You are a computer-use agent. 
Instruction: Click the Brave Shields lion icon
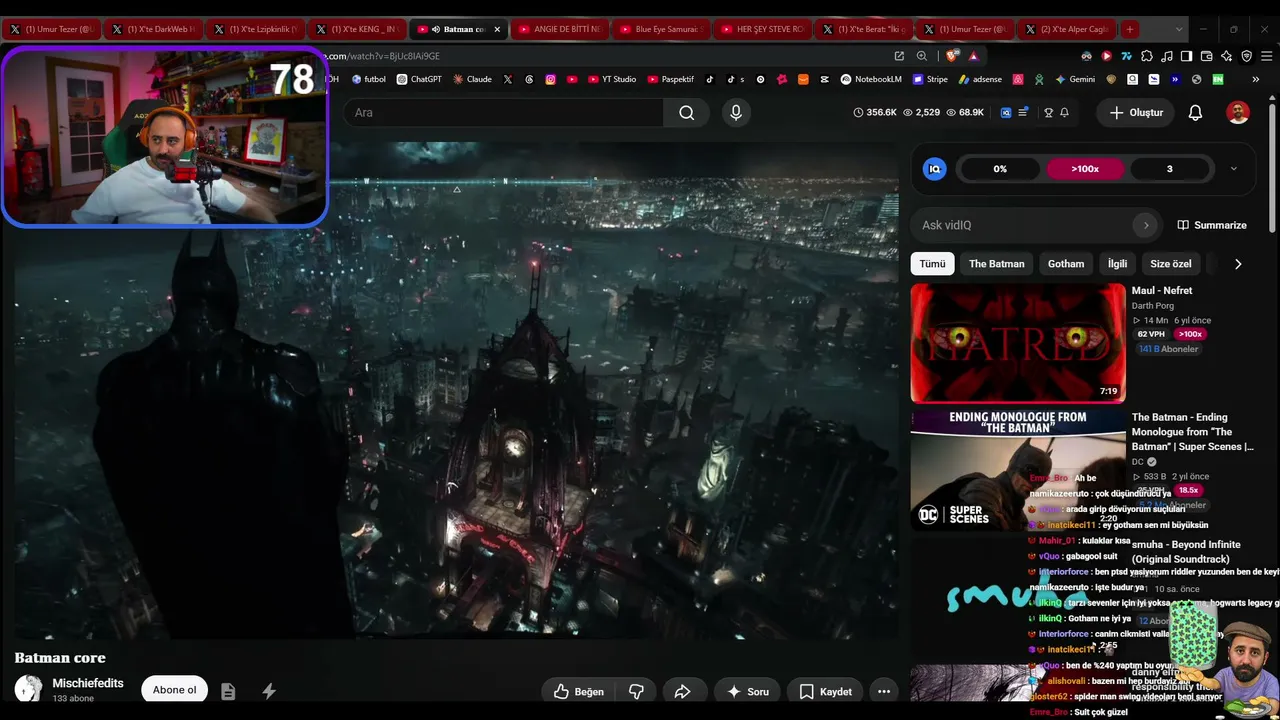(951, 56)
